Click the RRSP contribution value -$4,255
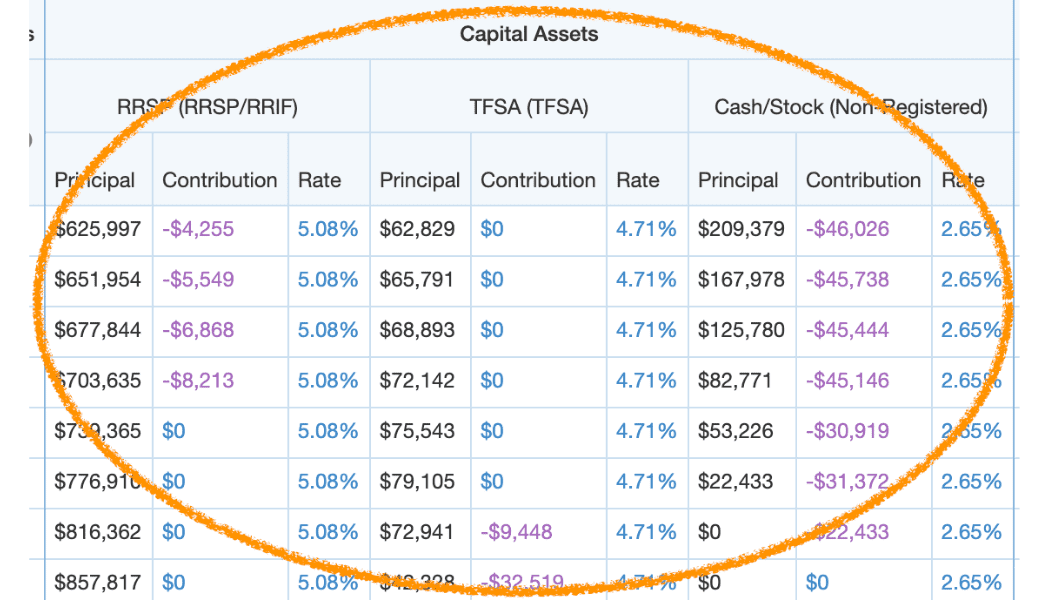The width and height of the screenshot is (1050, 600). [198, 229]
